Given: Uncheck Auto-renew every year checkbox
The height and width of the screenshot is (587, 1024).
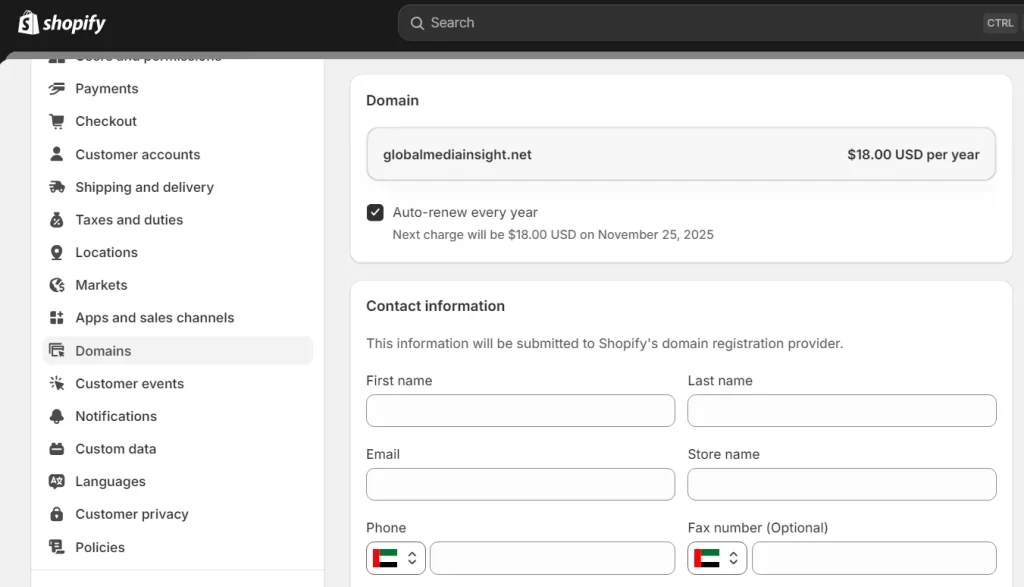Looking at the screenshot, I should click(375, 212).
